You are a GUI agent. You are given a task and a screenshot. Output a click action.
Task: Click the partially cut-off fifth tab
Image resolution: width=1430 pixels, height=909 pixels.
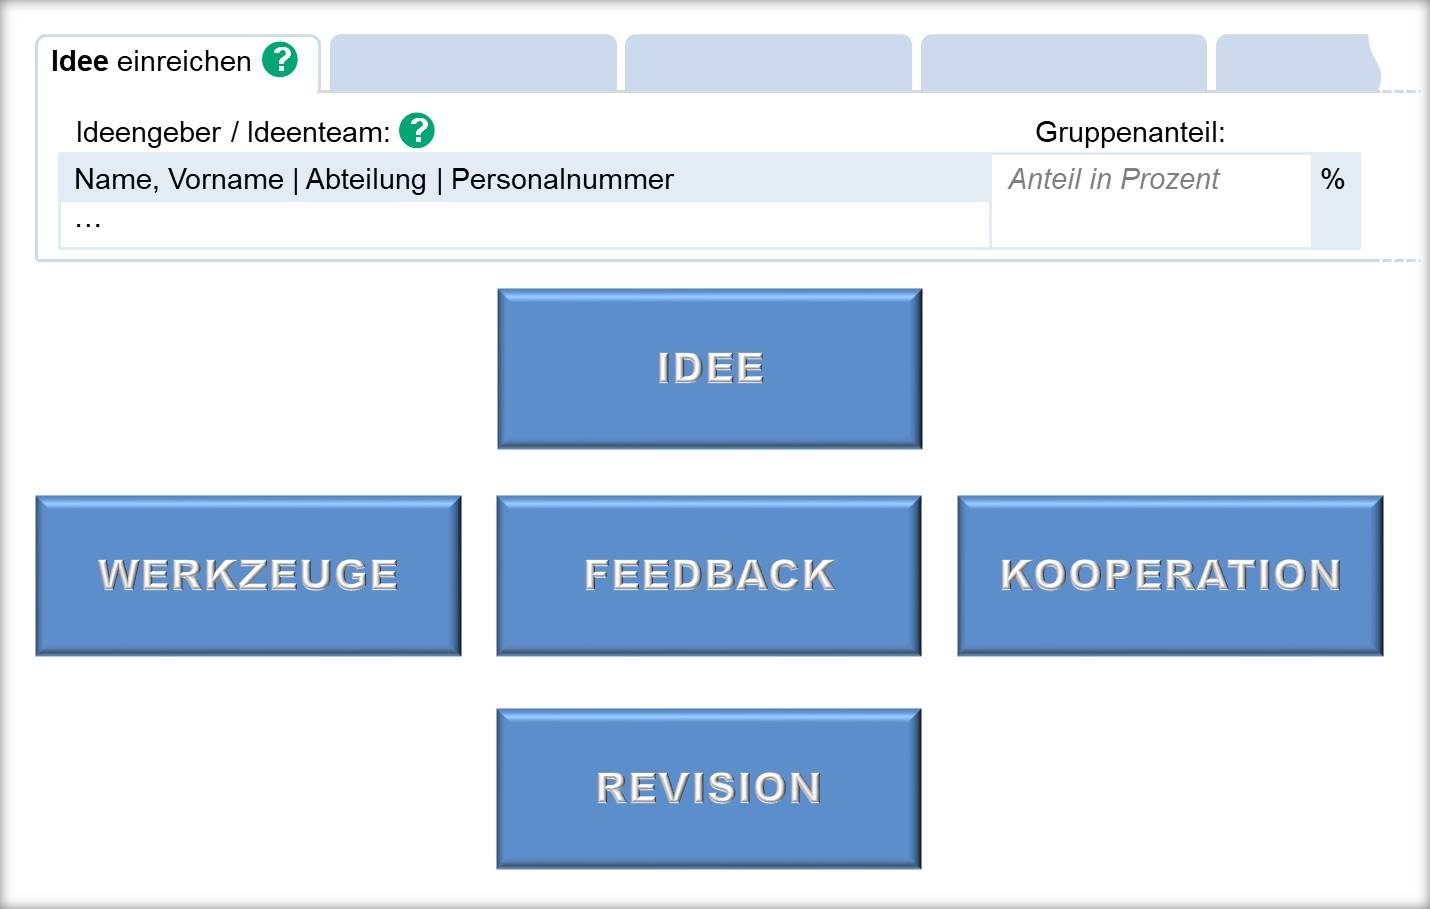tap(1296, 63)
